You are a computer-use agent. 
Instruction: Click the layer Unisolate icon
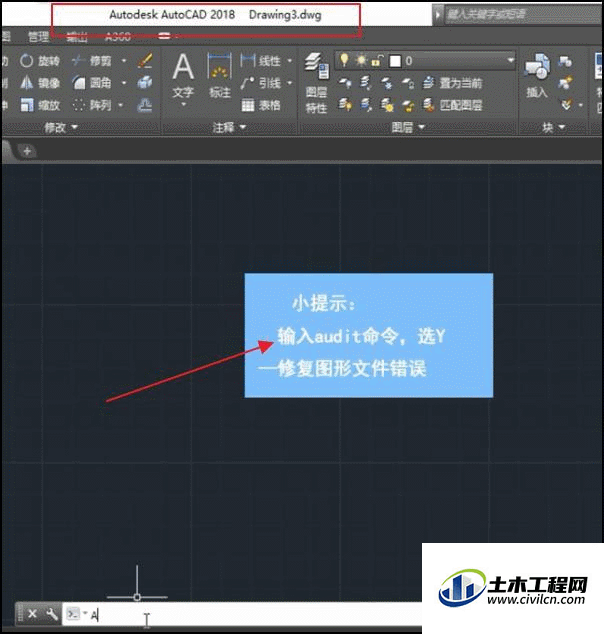[365, 105]
